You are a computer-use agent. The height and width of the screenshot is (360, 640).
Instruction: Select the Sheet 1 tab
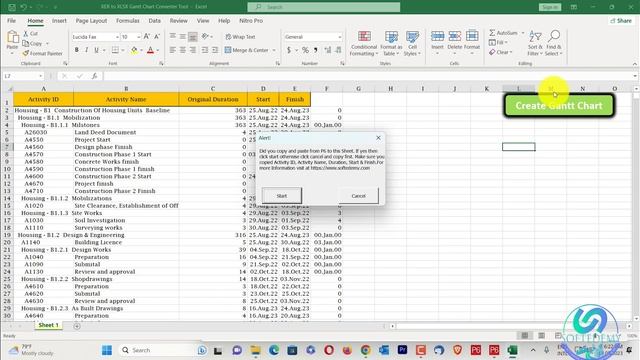(x=49, y=325)
